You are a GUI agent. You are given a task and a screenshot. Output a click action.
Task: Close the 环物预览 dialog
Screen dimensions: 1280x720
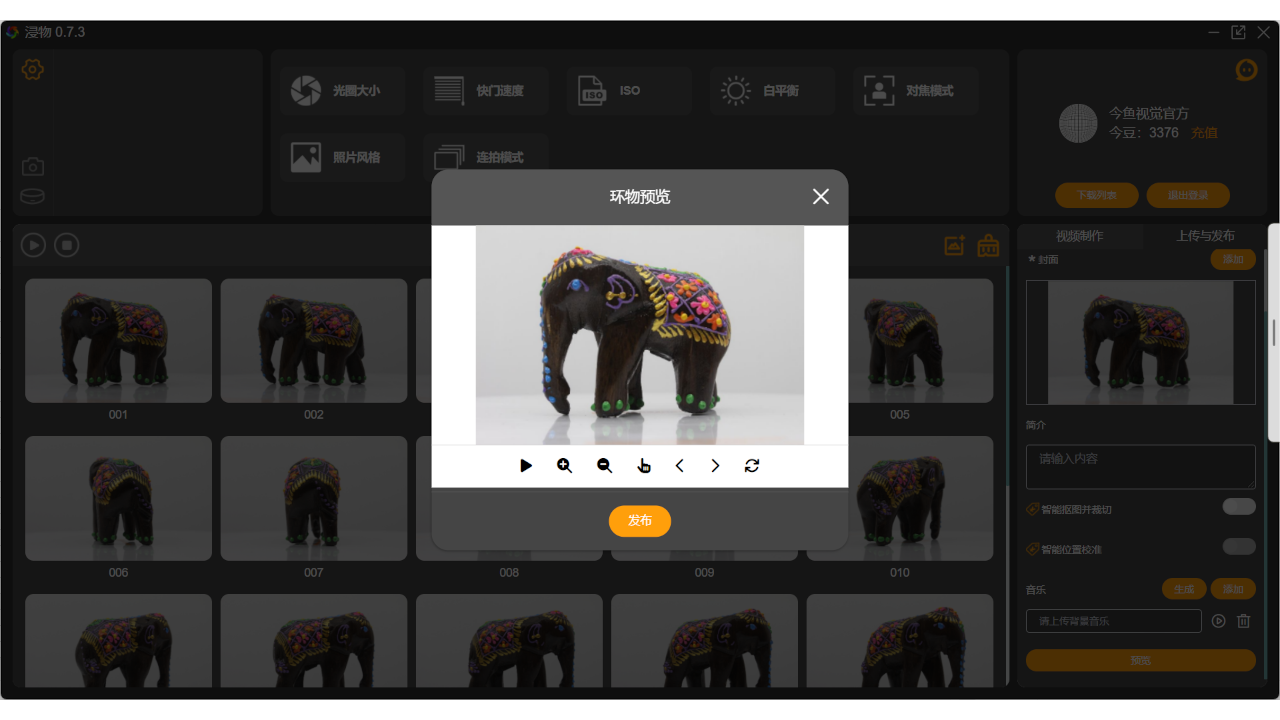(820, 197)
